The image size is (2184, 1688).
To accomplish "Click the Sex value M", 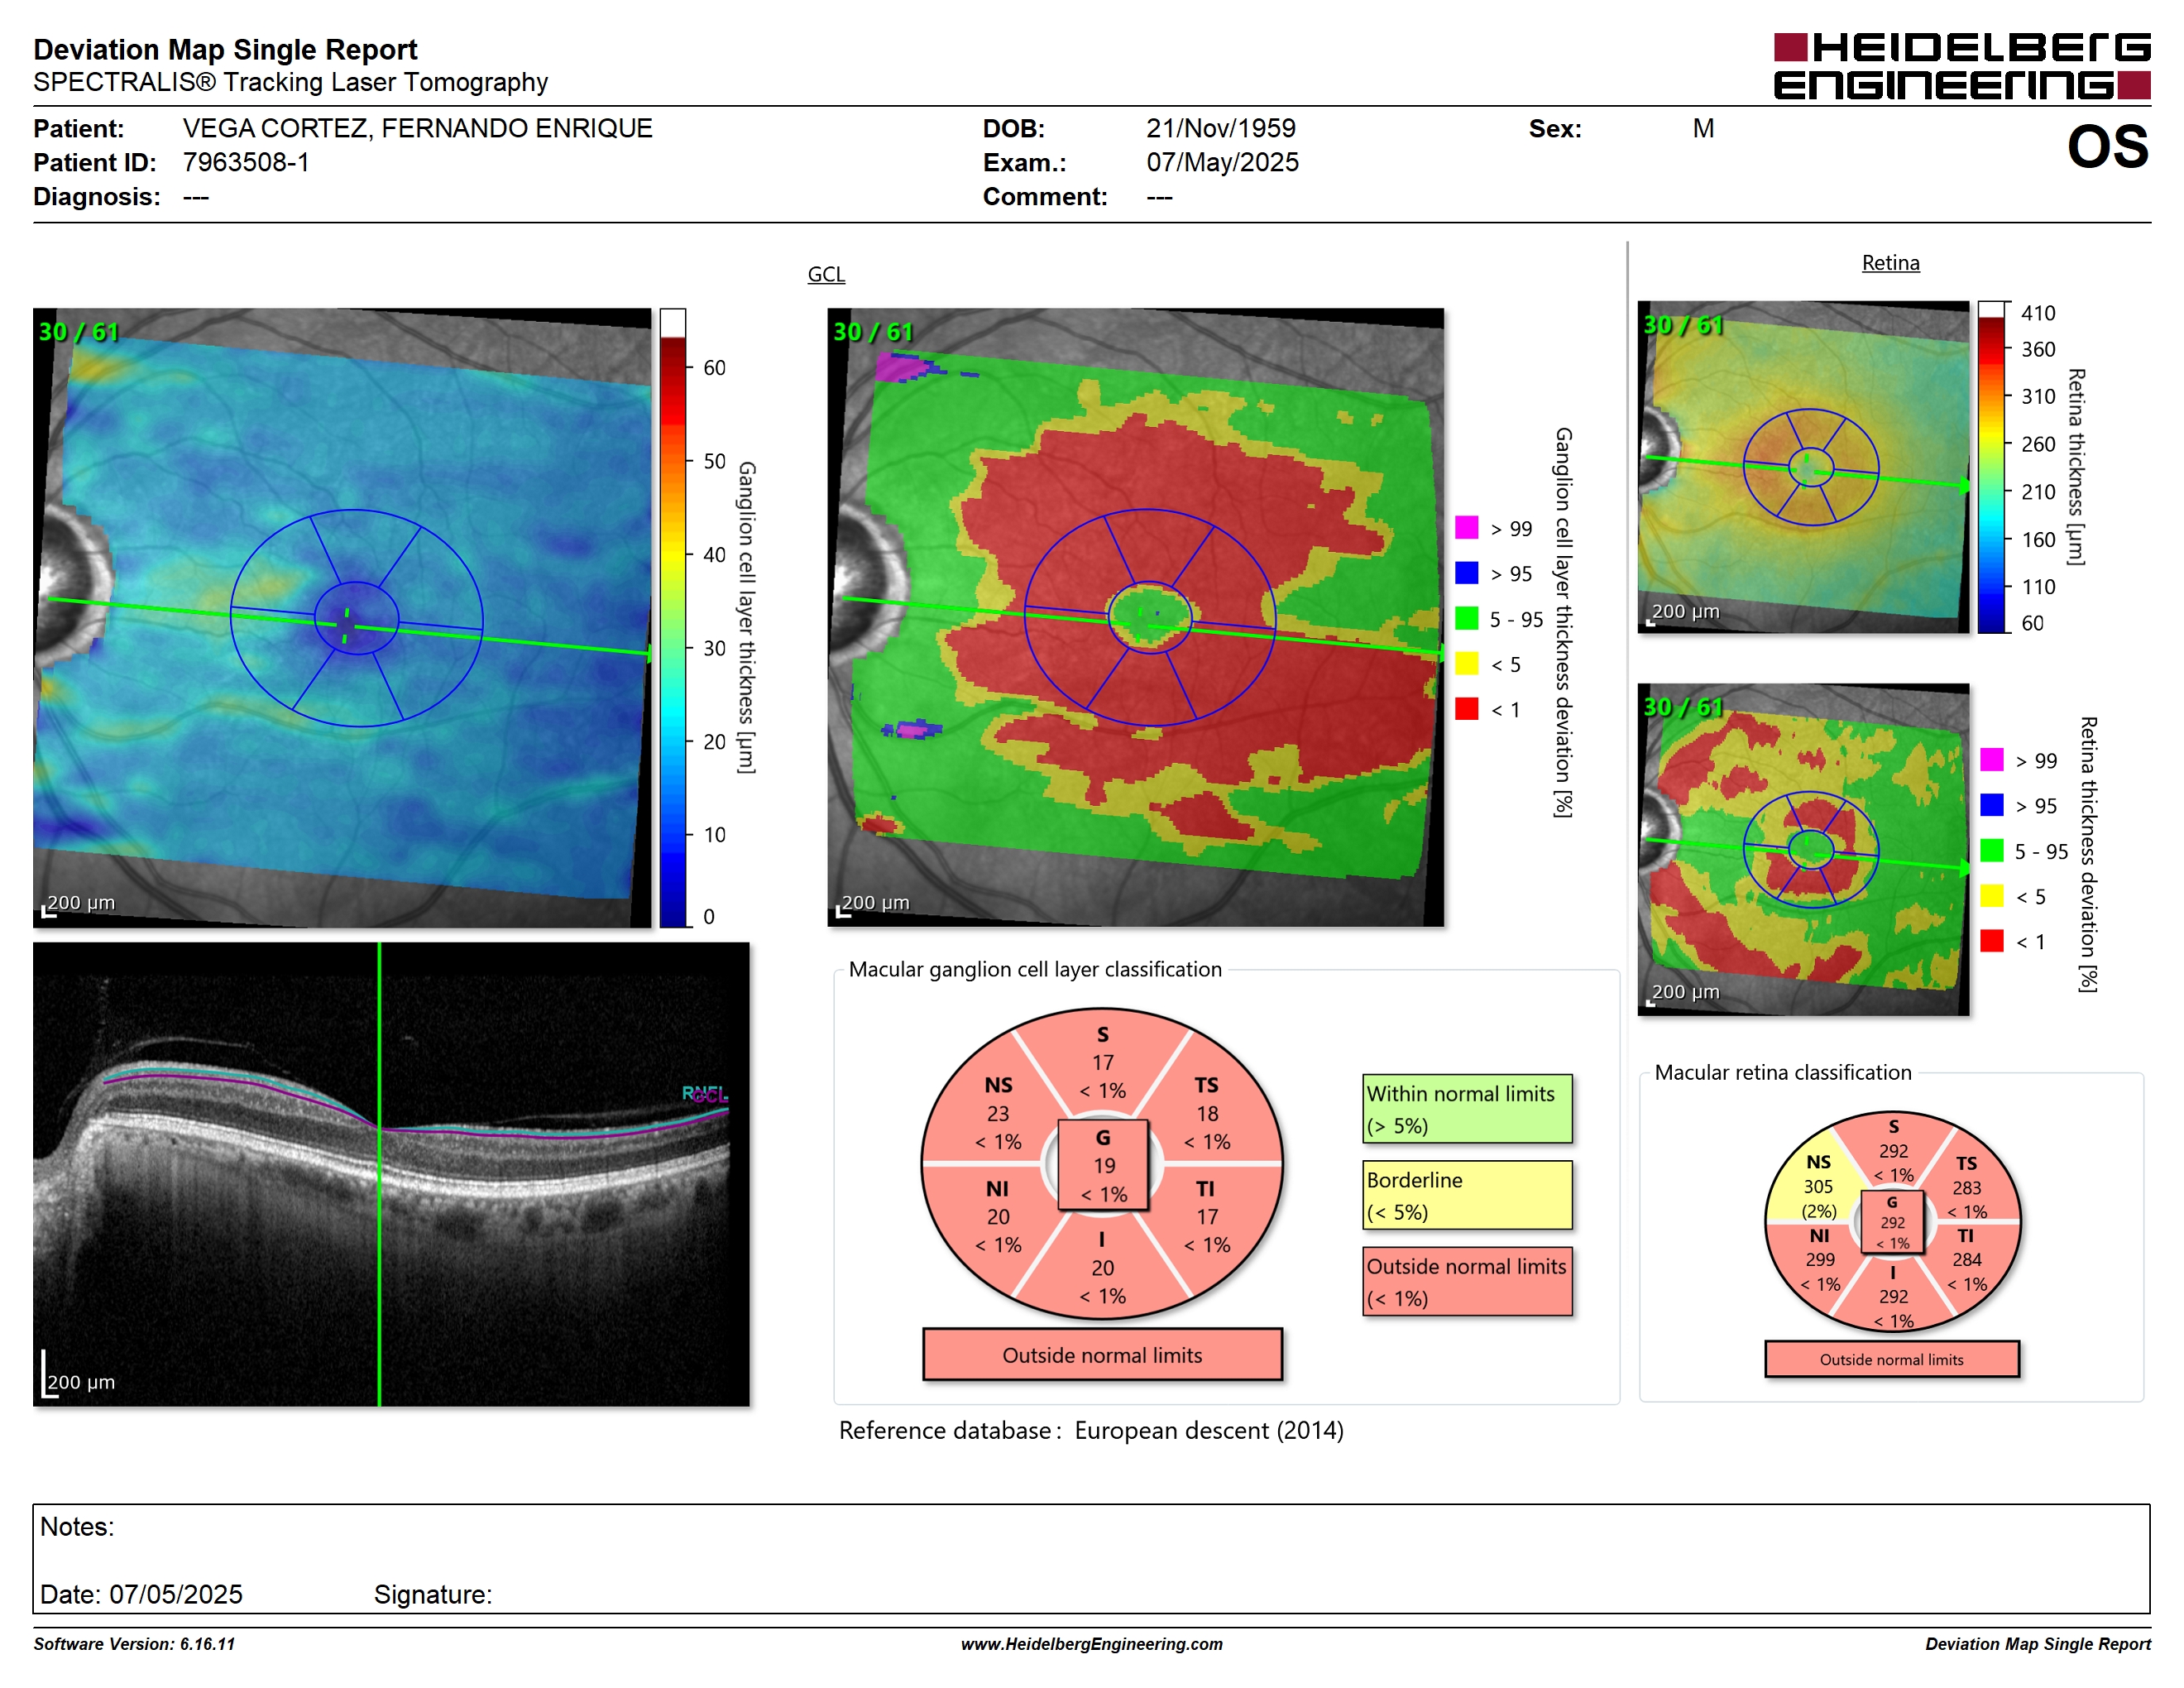I will (x=1703, y=128).
